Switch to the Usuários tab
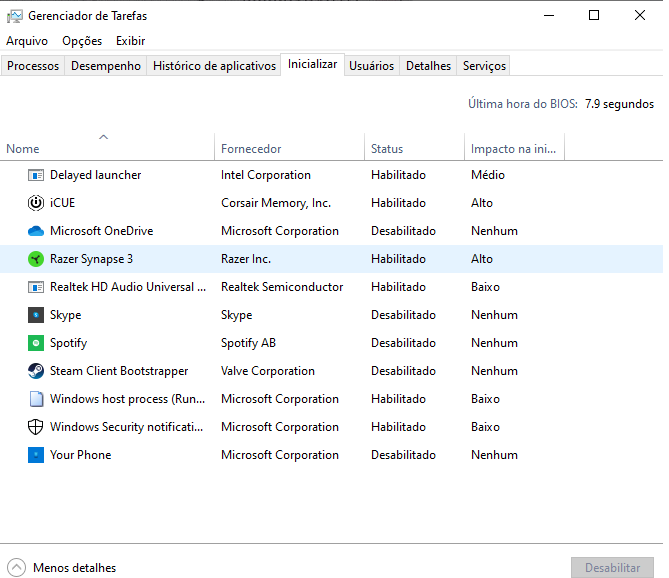The width and height of the screenshot is (669, 578). point(371,66)
